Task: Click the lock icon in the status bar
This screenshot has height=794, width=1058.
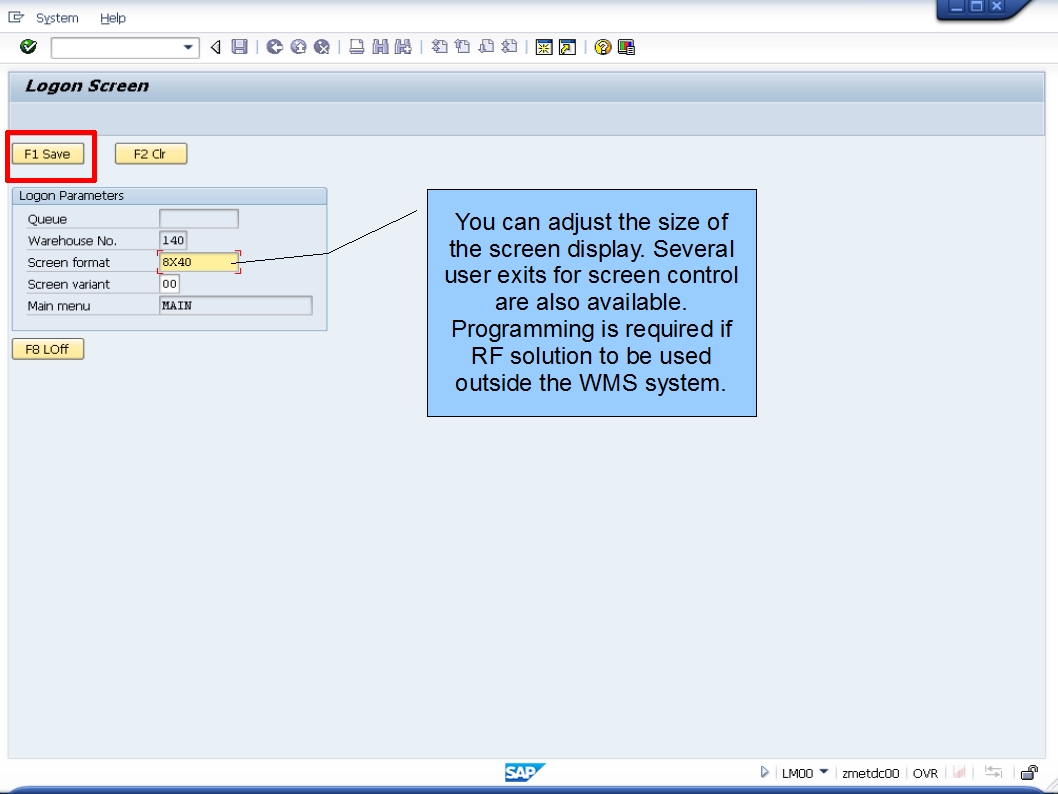Action: (1032, 772)
